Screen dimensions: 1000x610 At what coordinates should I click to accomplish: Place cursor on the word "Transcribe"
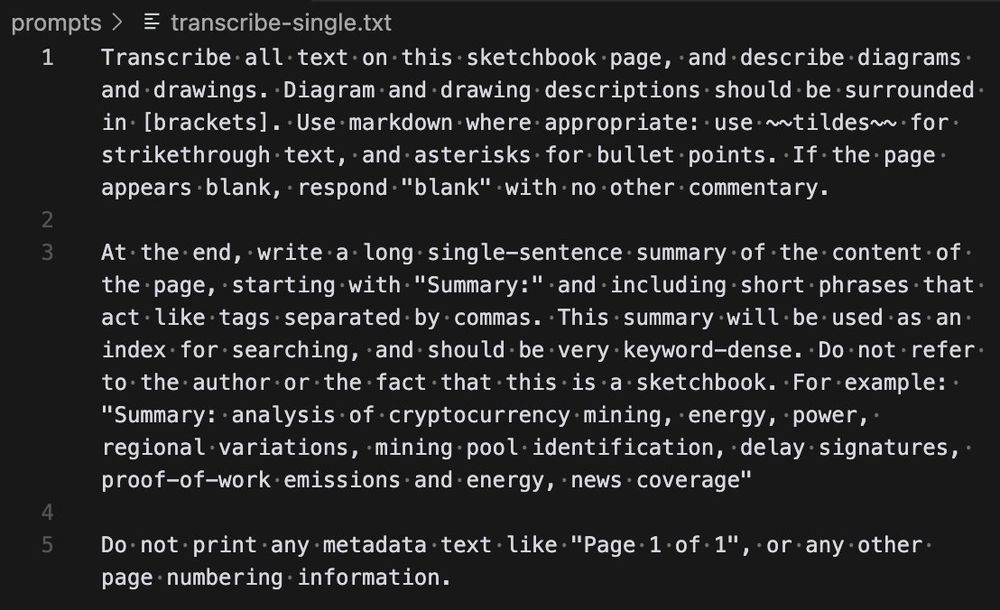point(166,57)
